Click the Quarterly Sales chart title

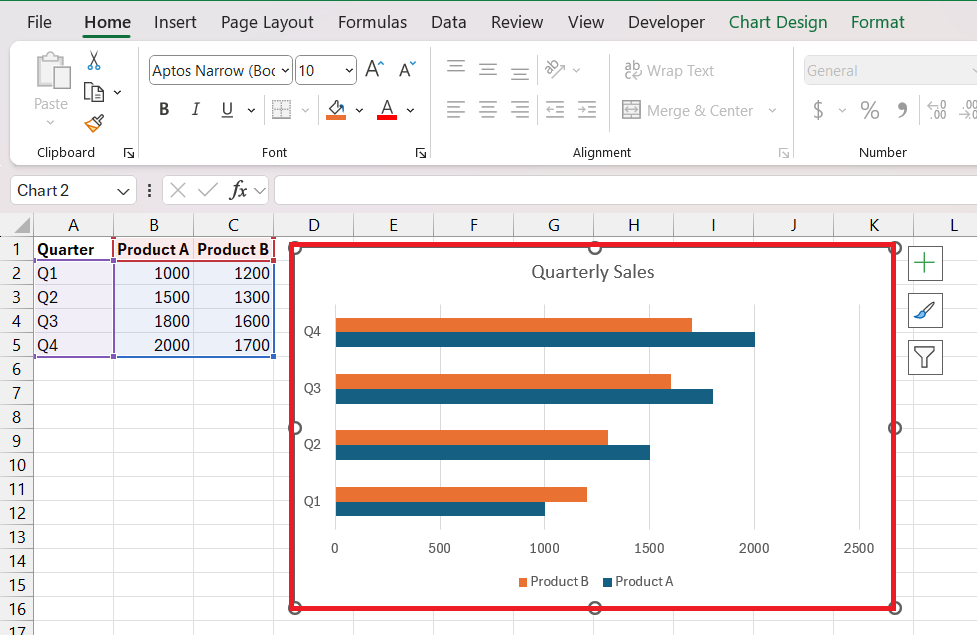[592, 272]
